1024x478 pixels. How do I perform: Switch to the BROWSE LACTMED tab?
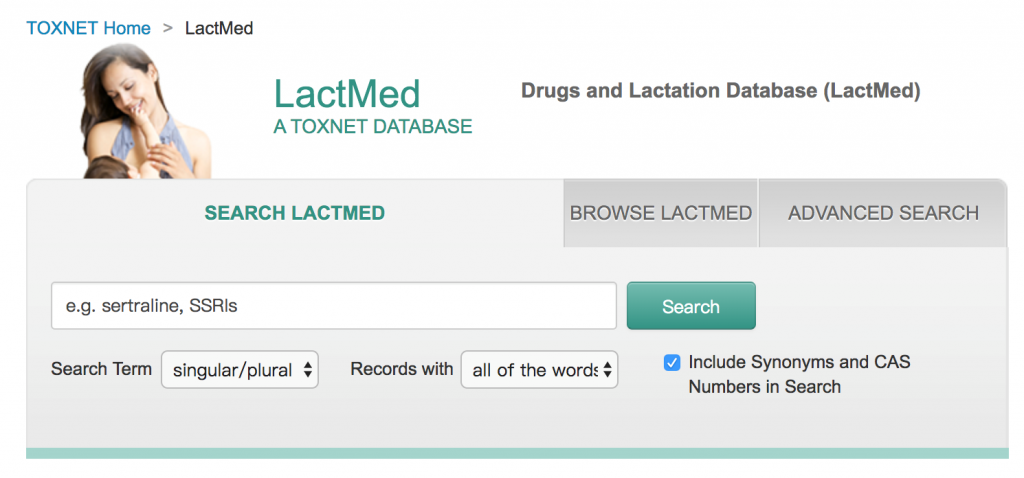[x=660, y=213]
